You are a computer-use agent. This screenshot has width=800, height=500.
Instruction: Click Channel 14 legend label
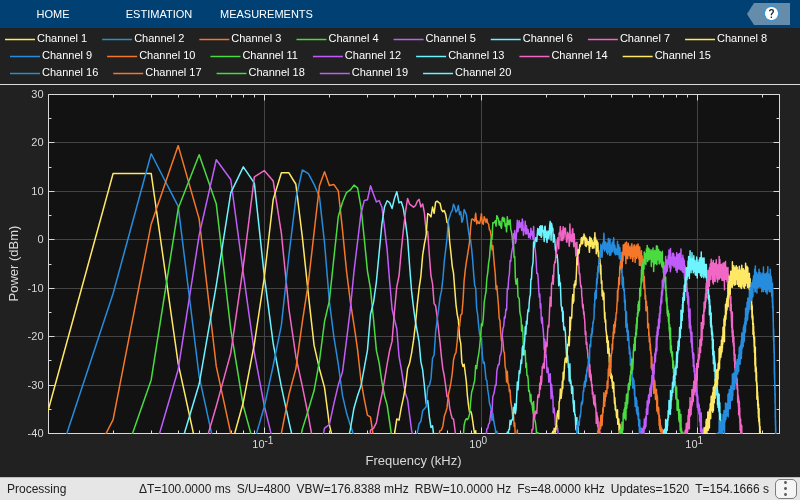pyautogui.click(x=580, y=55)
